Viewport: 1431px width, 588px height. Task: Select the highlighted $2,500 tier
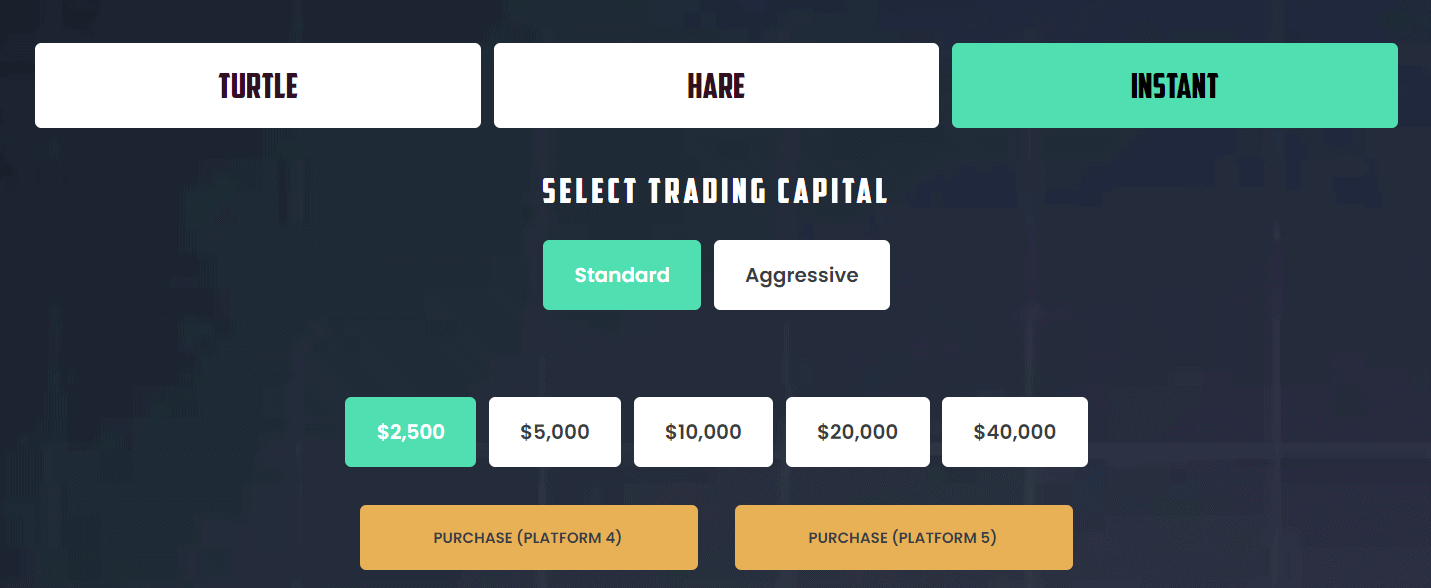[x=410, y=431]
